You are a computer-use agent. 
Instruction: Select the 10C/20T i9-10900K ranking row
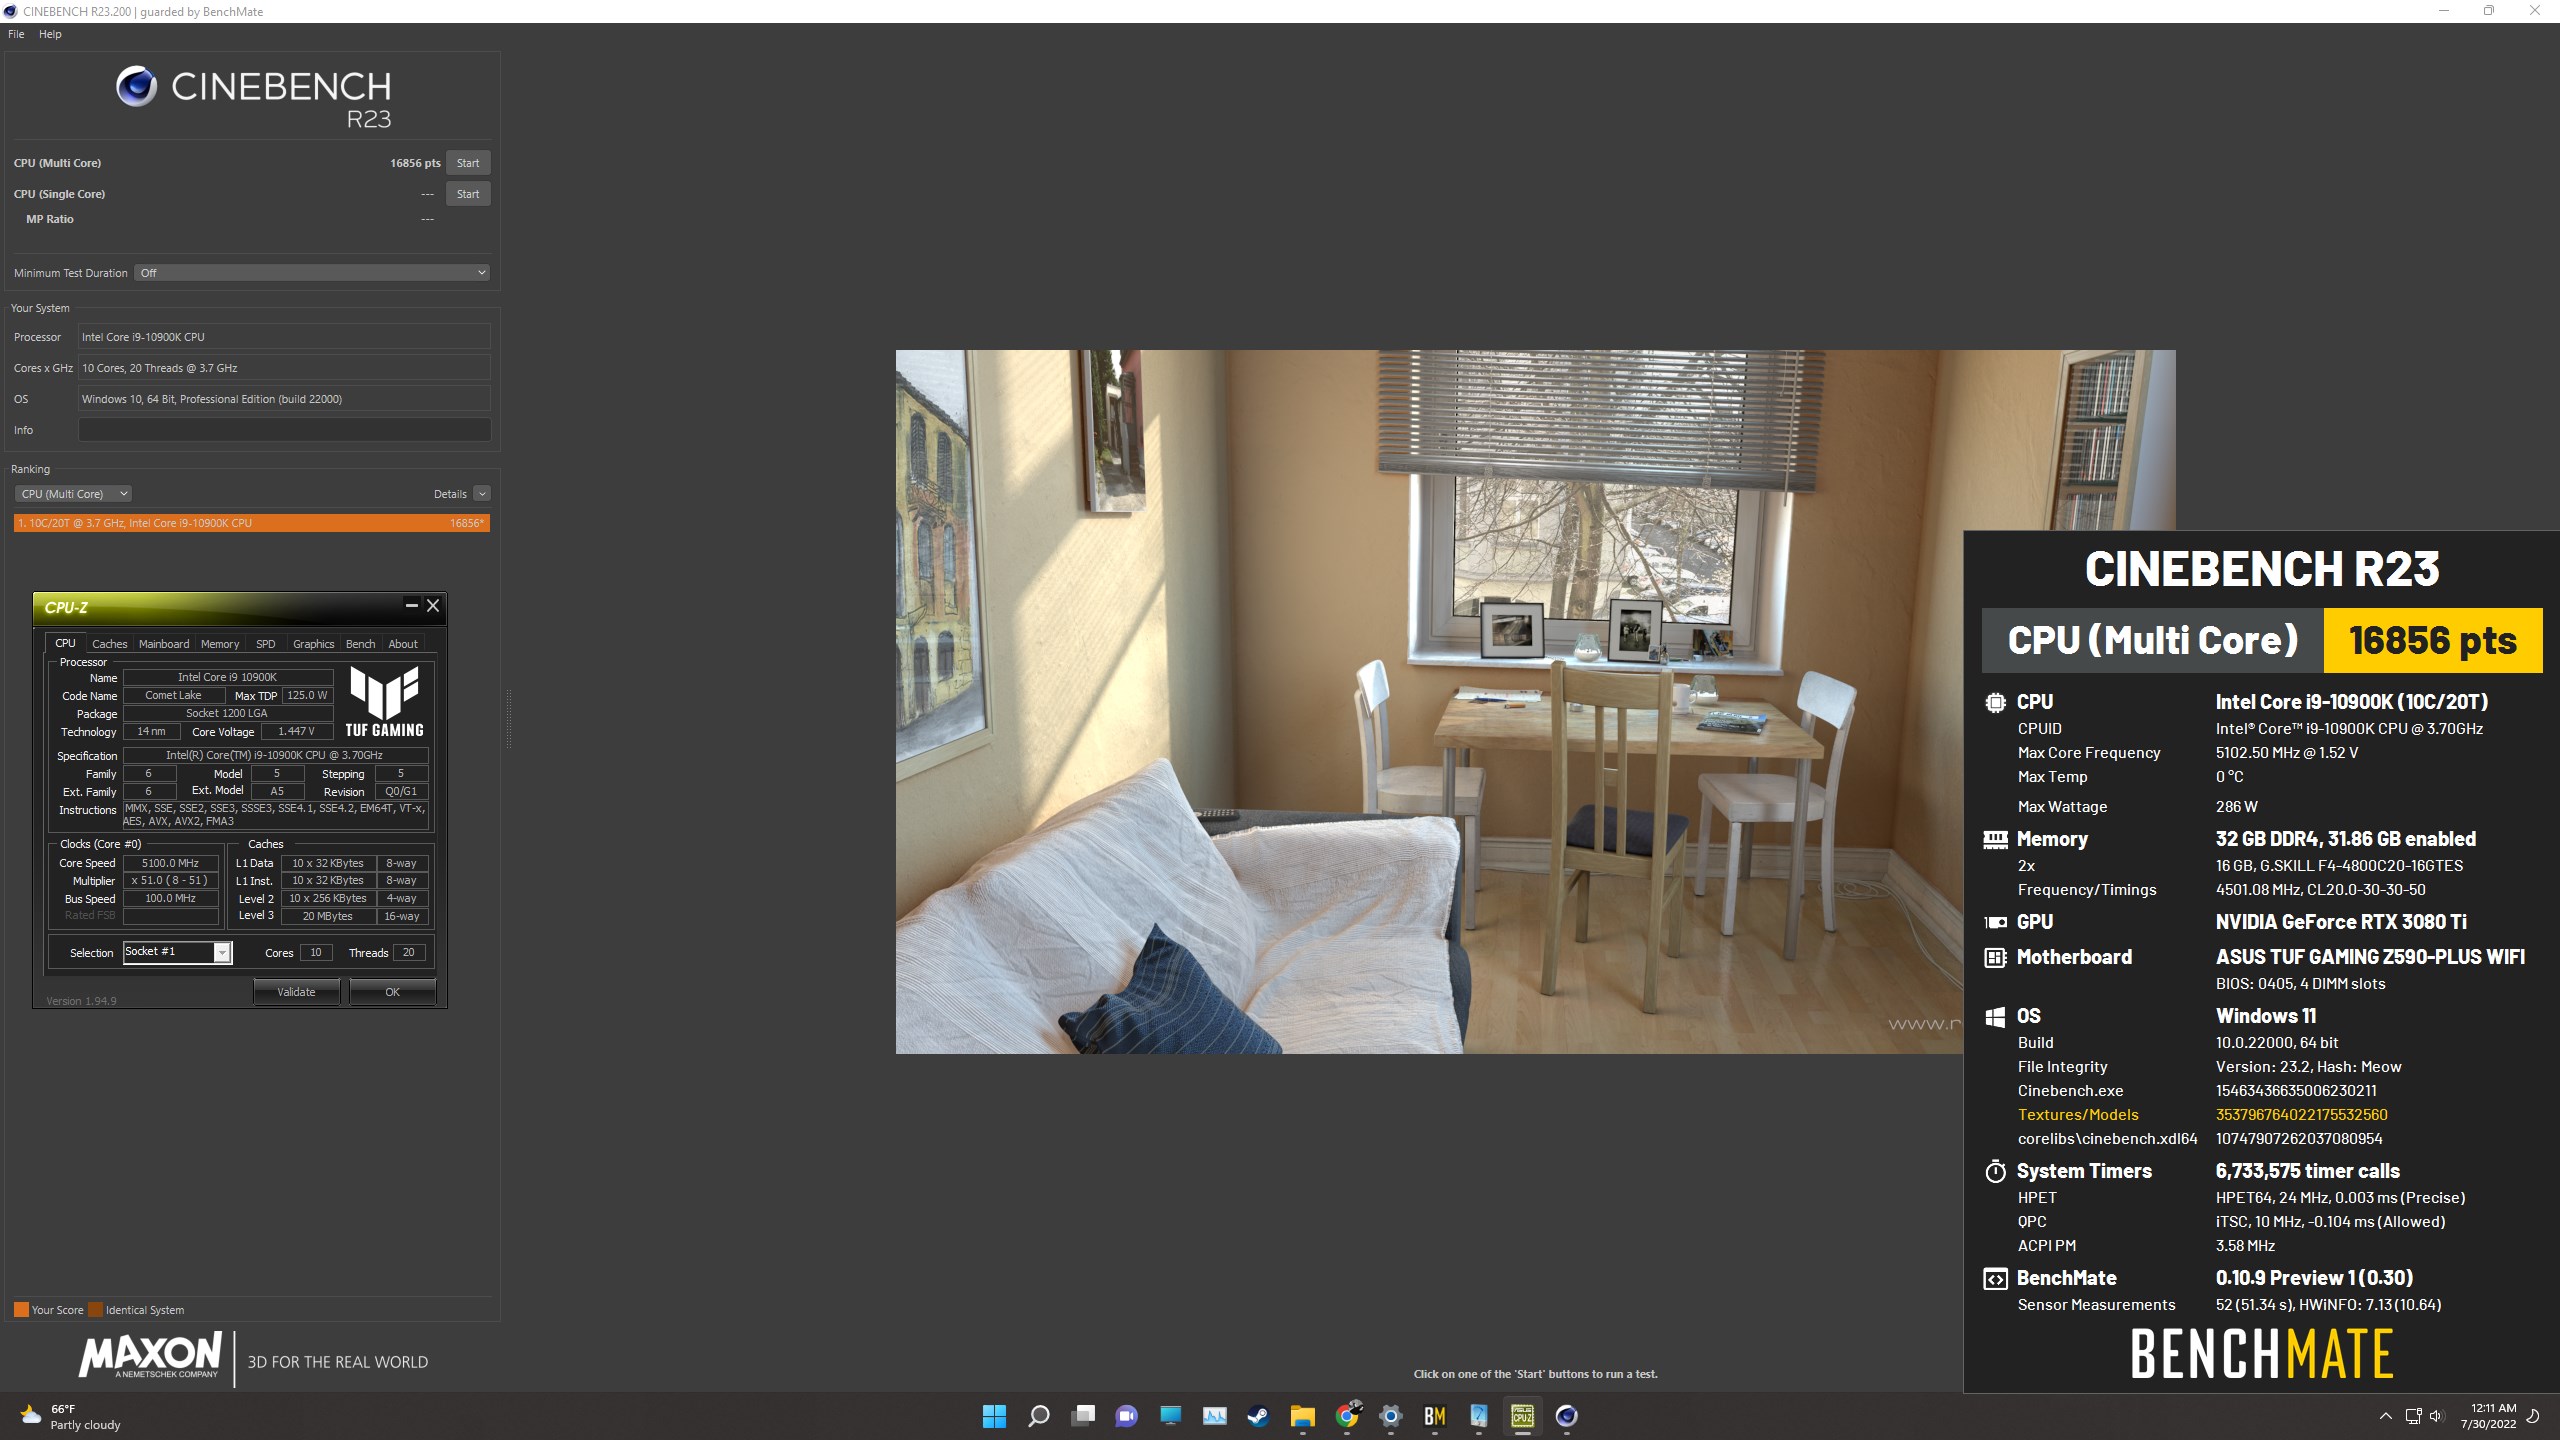tap(252, 523)
